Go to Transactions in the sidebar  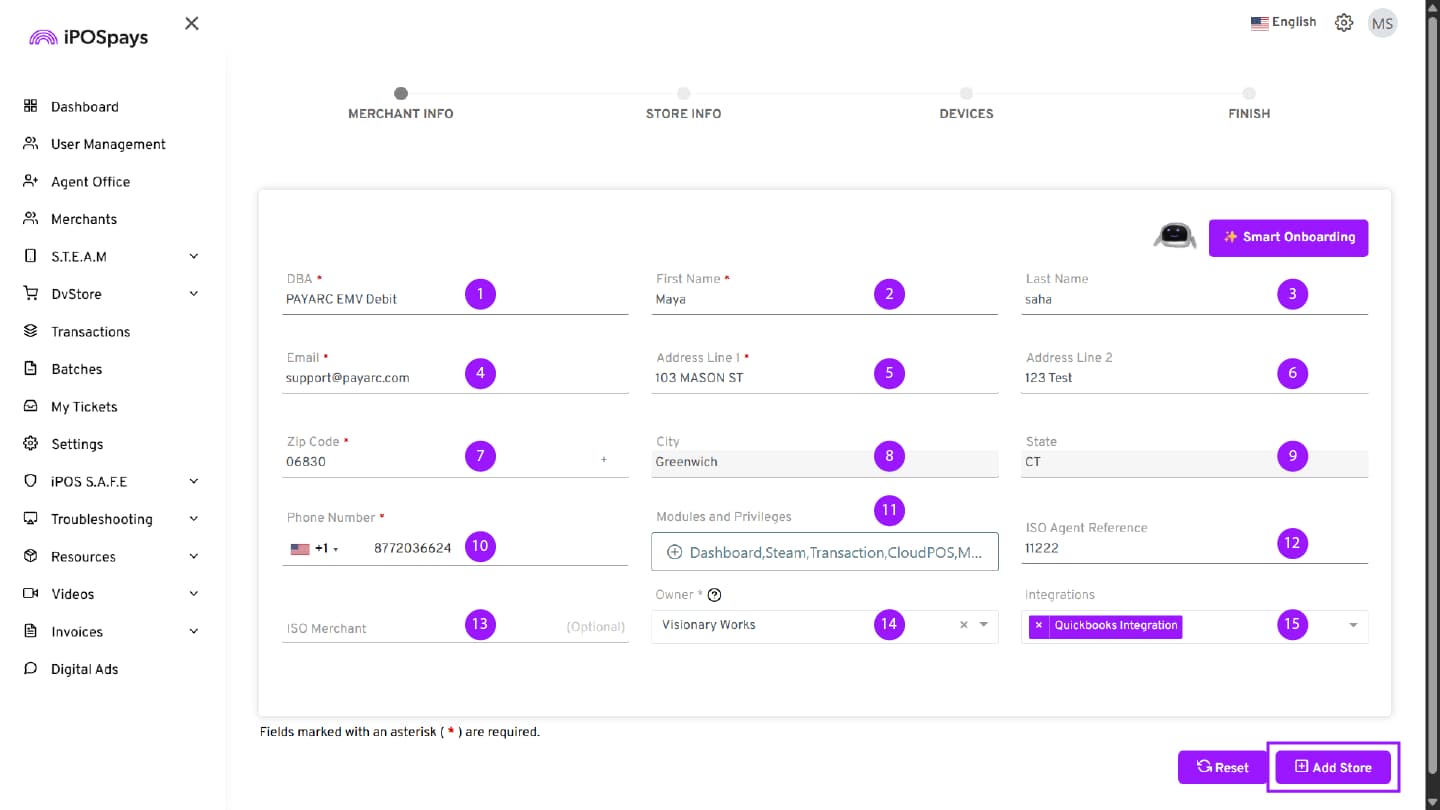tap(90, 332)
